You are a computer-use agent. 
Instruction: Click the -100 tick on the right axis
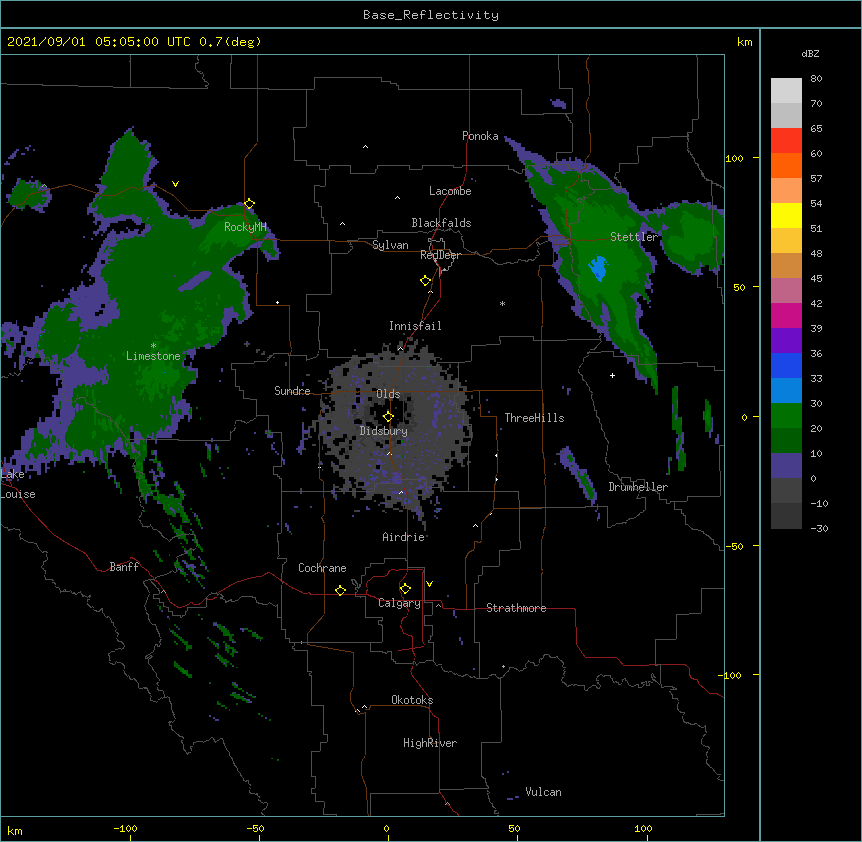[x=731, y=675]
